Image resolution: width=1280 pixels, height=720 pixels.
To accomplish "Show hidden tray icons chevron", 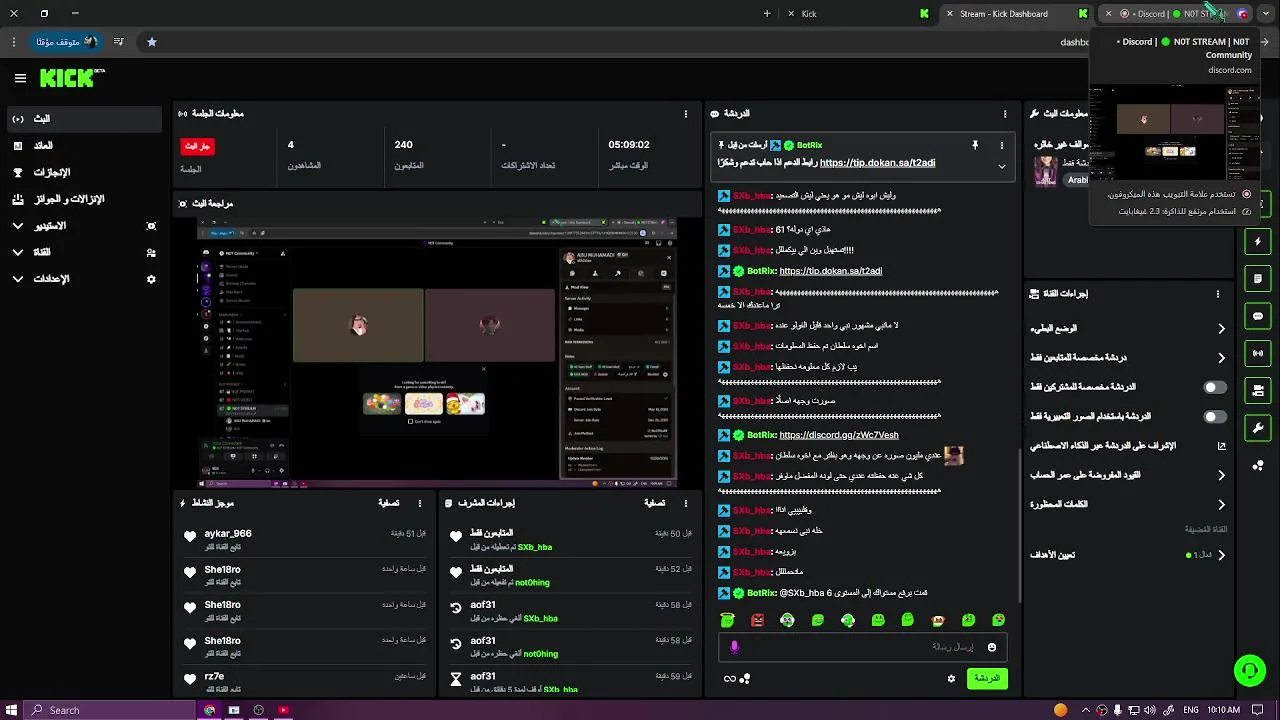I will point(1086,710).
